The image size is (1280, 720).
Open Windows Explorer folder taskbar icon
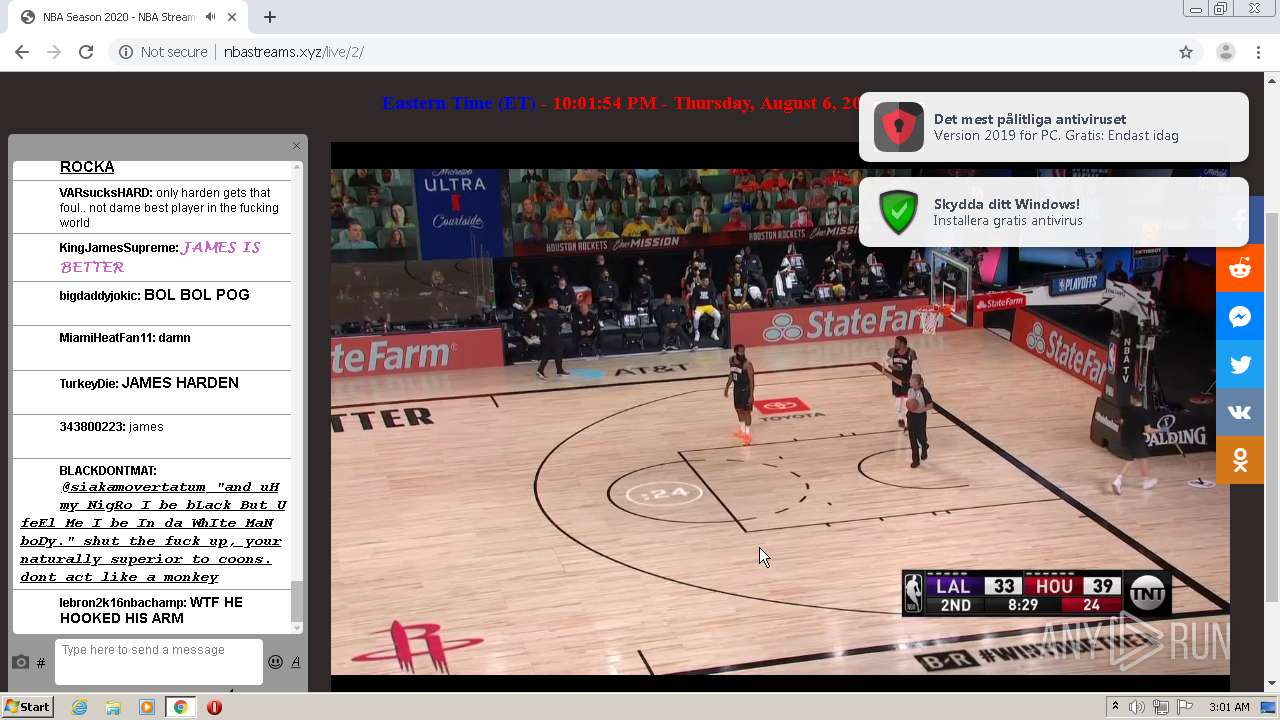pyautogui.click(x=113, y=707)
